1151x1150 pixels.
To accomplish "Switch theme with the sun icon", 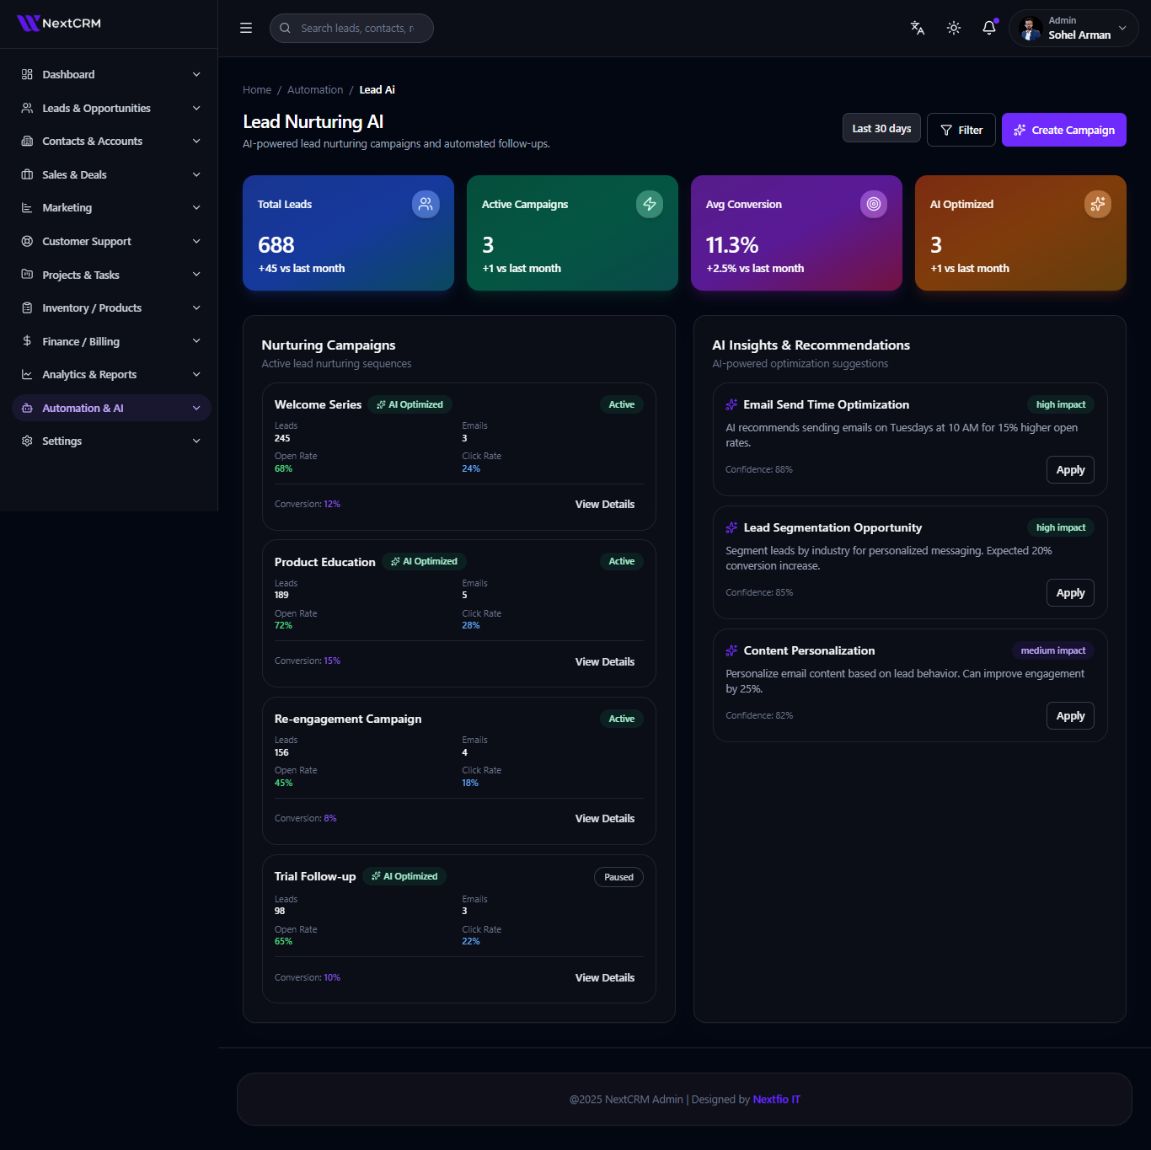I will pyautogui.click(x=954, y=28).
